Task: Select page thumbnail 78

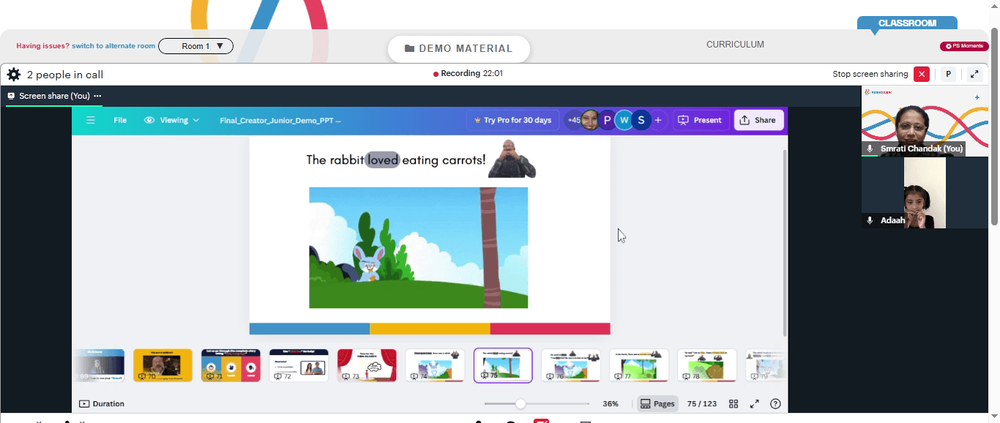Action: click(x=707, y=366)
